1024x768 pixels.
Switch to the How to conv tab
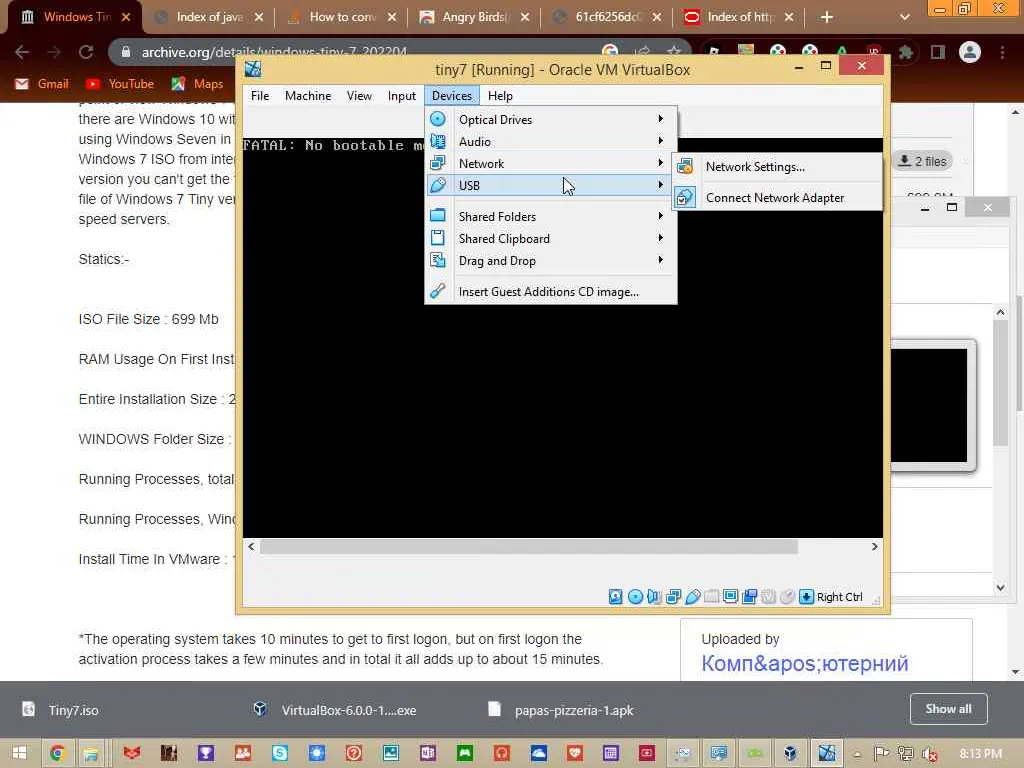(x=342, y=17)
